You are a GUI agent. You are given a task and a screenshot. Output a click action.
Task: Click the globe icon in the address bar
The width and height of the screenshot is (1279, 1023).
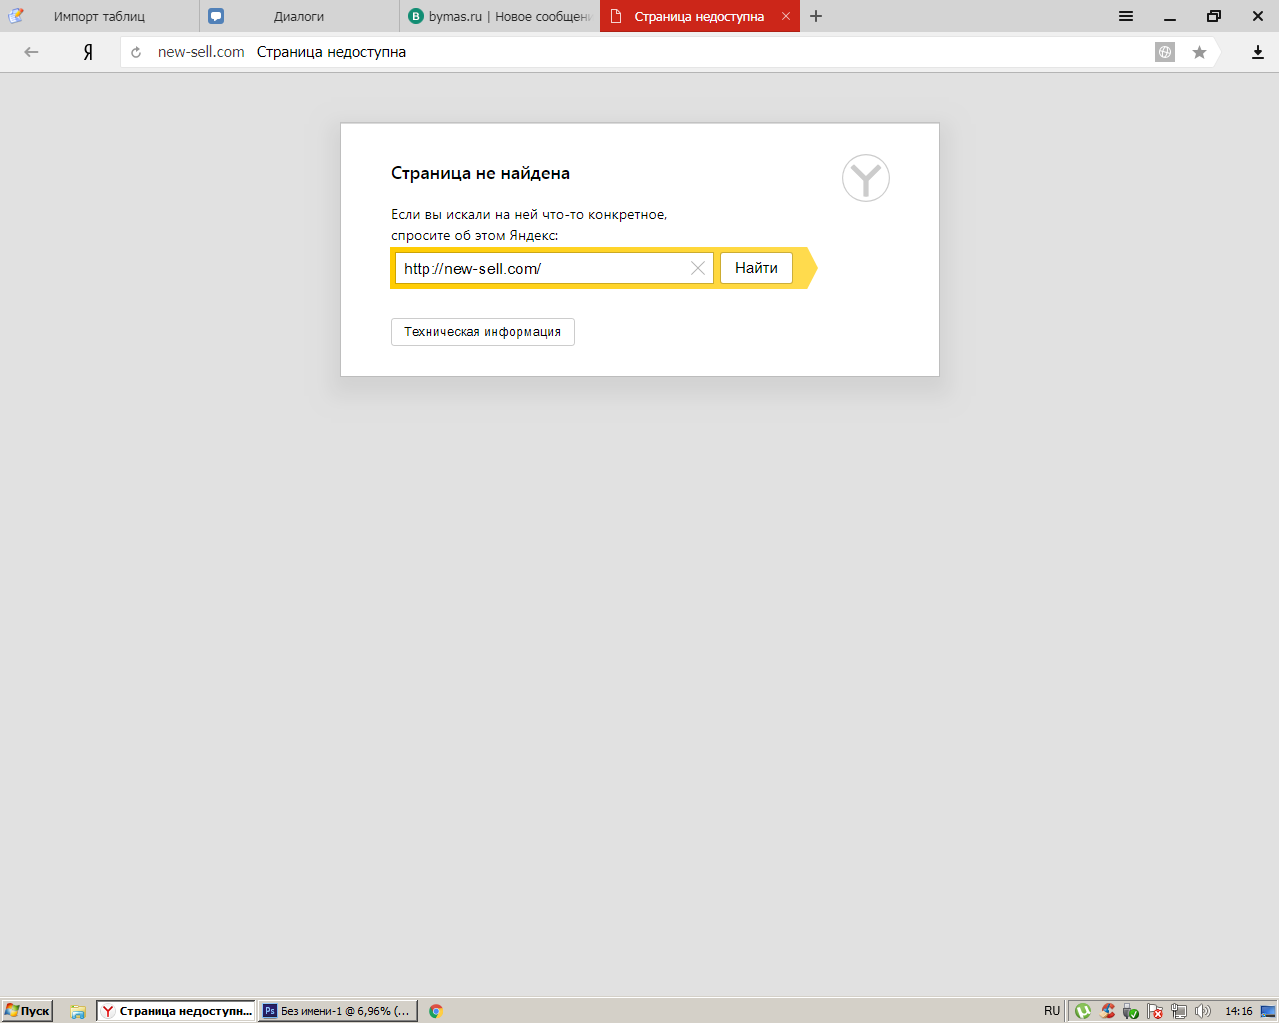[1165, 52]
